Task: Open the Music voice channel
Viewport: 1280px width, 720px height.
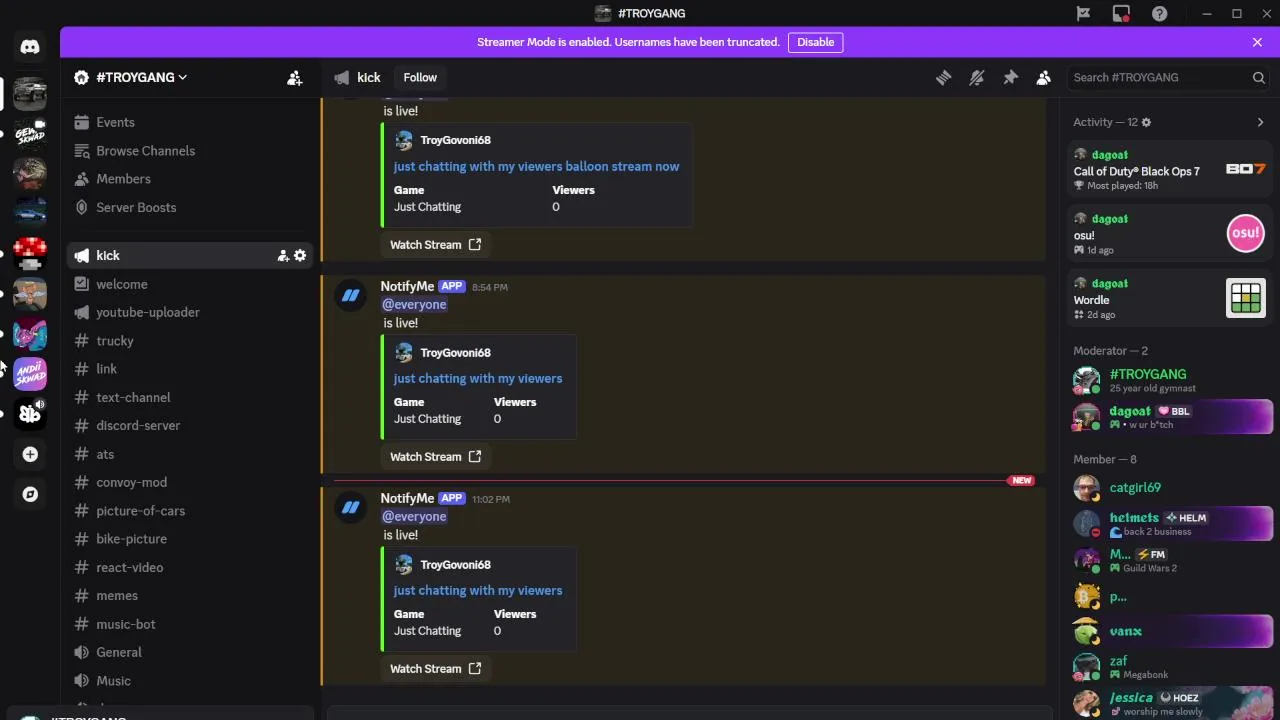Action: point(190,680)
